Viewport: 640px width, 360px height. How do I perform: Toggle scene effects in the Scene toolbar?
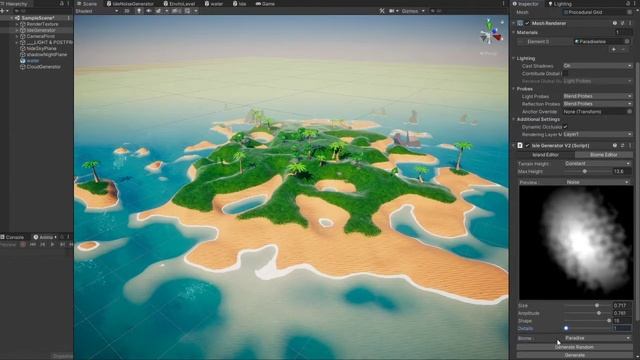click(x=158, y=11)
